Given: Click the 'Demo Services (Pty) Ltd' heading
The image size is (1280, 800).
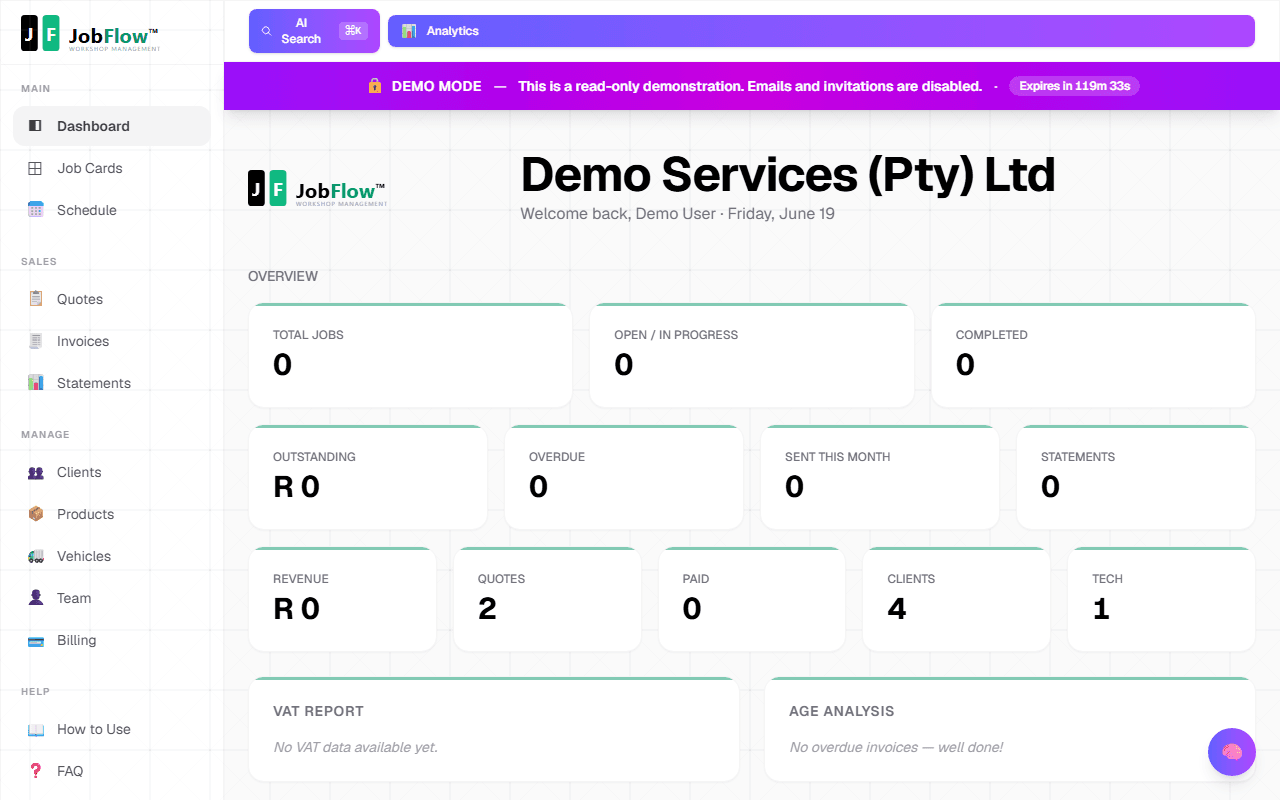Looking at the screenshot, I should tap(788, 174).
